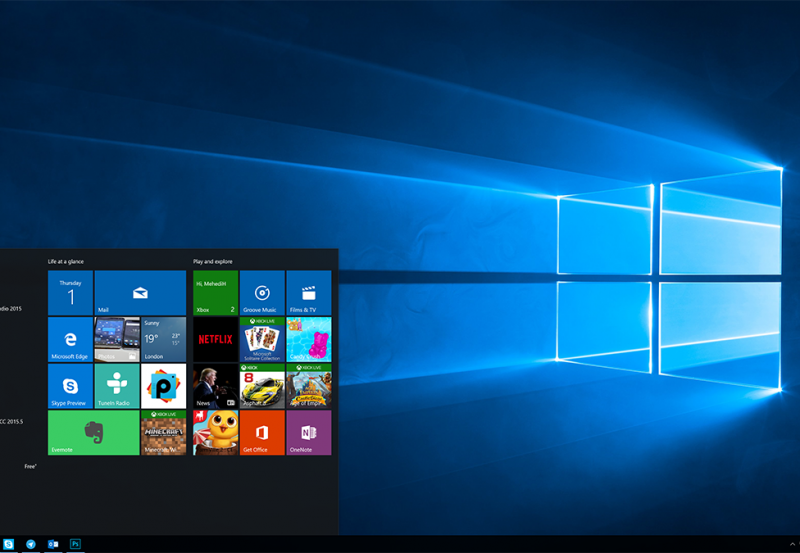The width and height of the screenshot is (800, 553).
Task: Launch Microsoft Edge from Start tiles
Action: tap(70, 339)
